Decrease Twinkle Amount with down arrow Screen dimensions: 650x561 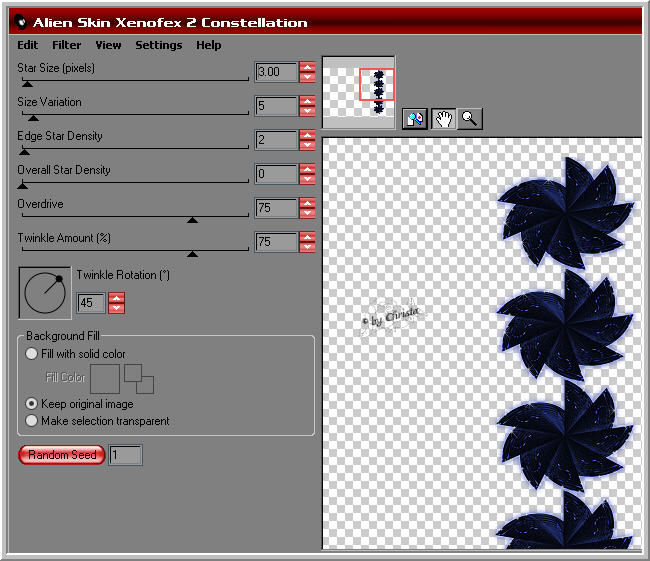(307, 247)
